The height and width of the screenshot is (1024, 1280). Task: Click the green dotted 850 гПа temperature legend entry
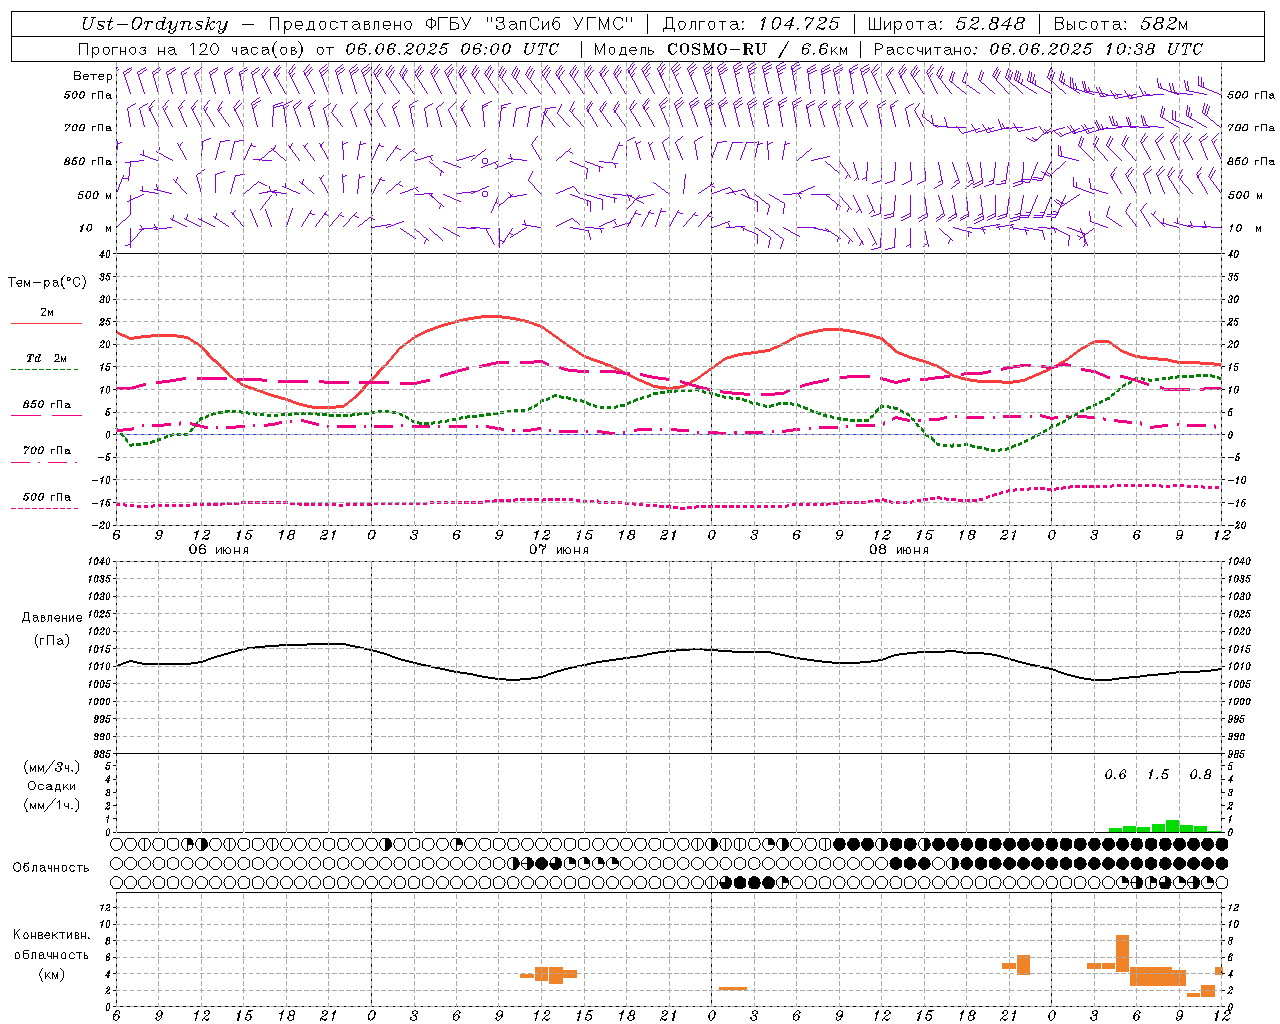[x=46, y=408]
